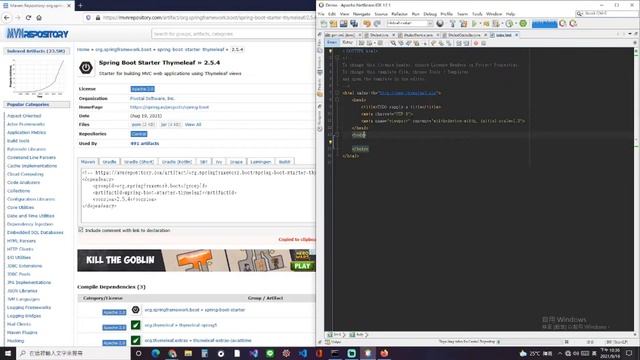This screenshot has width=640, height=360.
Task: Click Build Project hammer icon
Action: [x=453, y=24]
